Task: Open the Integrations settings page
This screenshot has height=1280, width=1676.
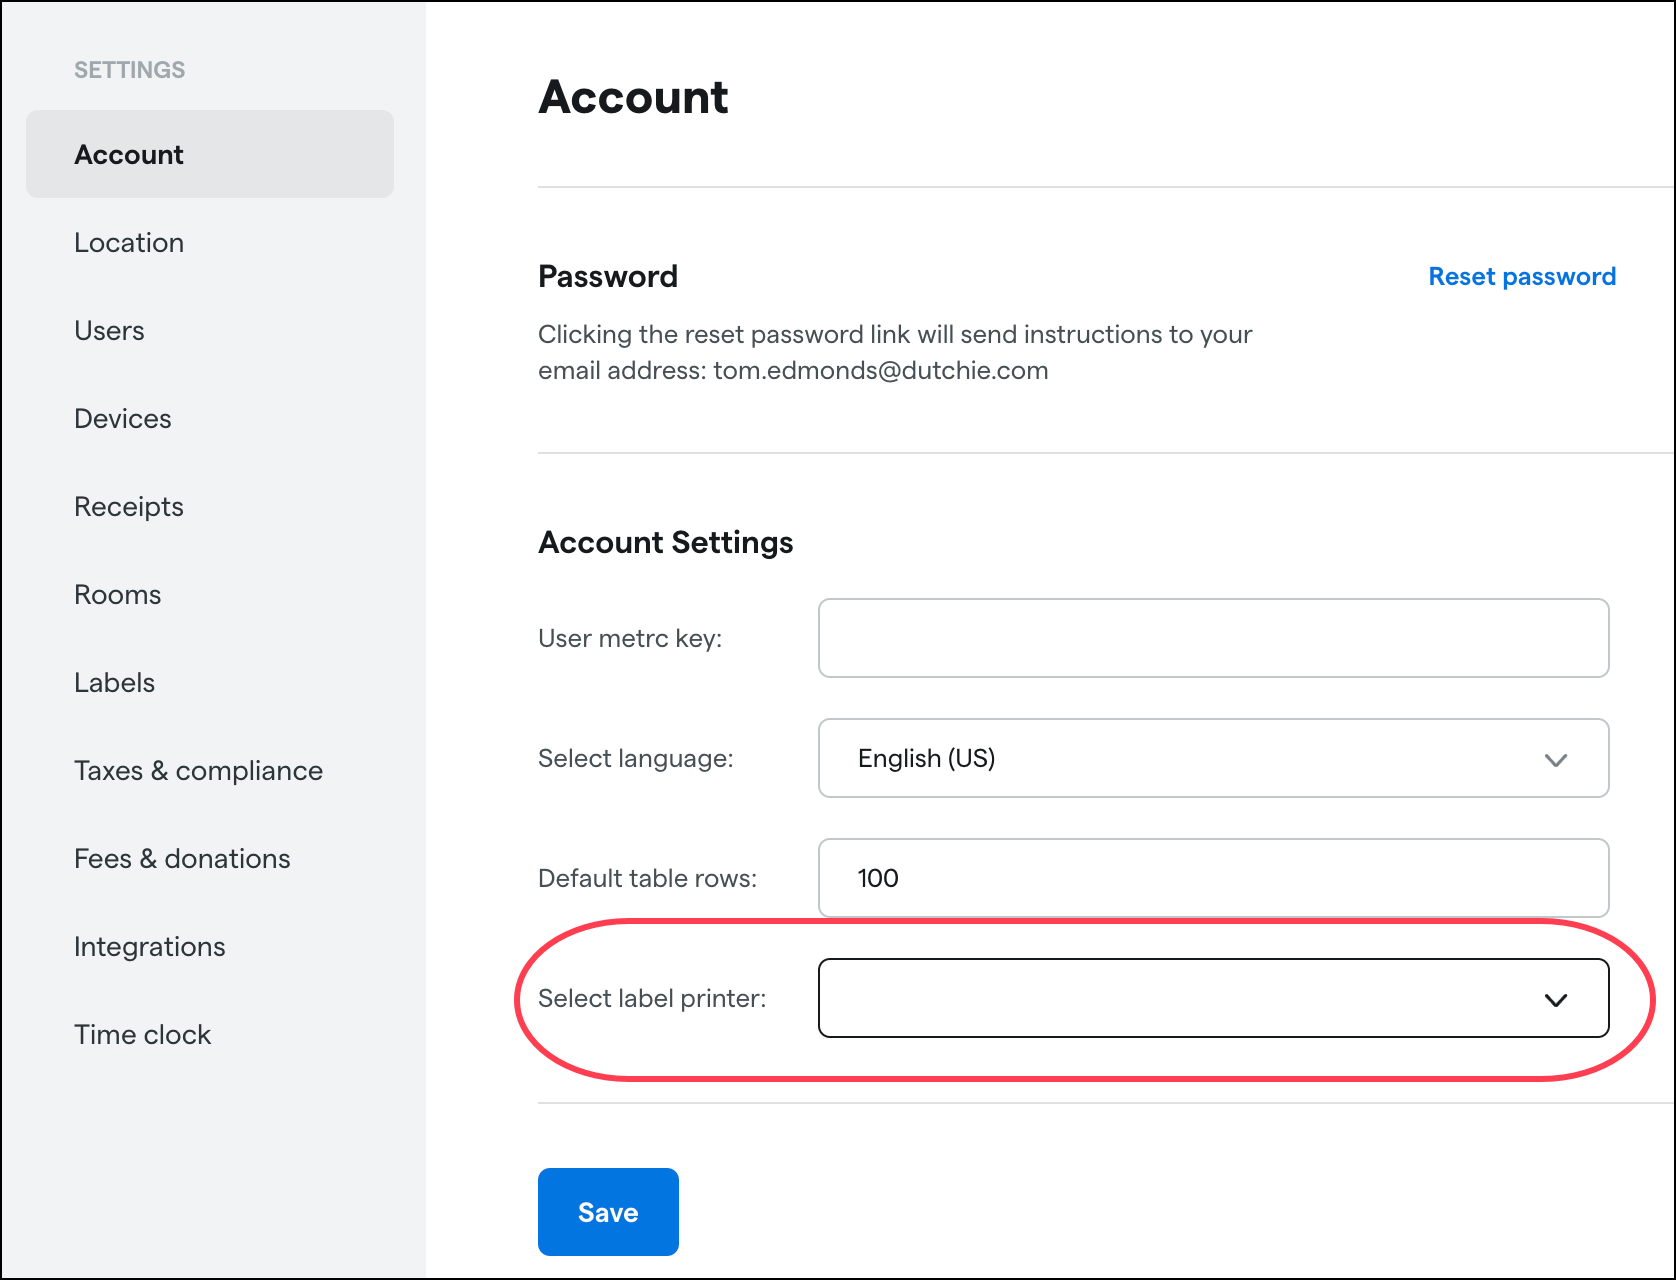Action: click(x=150, y=947)
